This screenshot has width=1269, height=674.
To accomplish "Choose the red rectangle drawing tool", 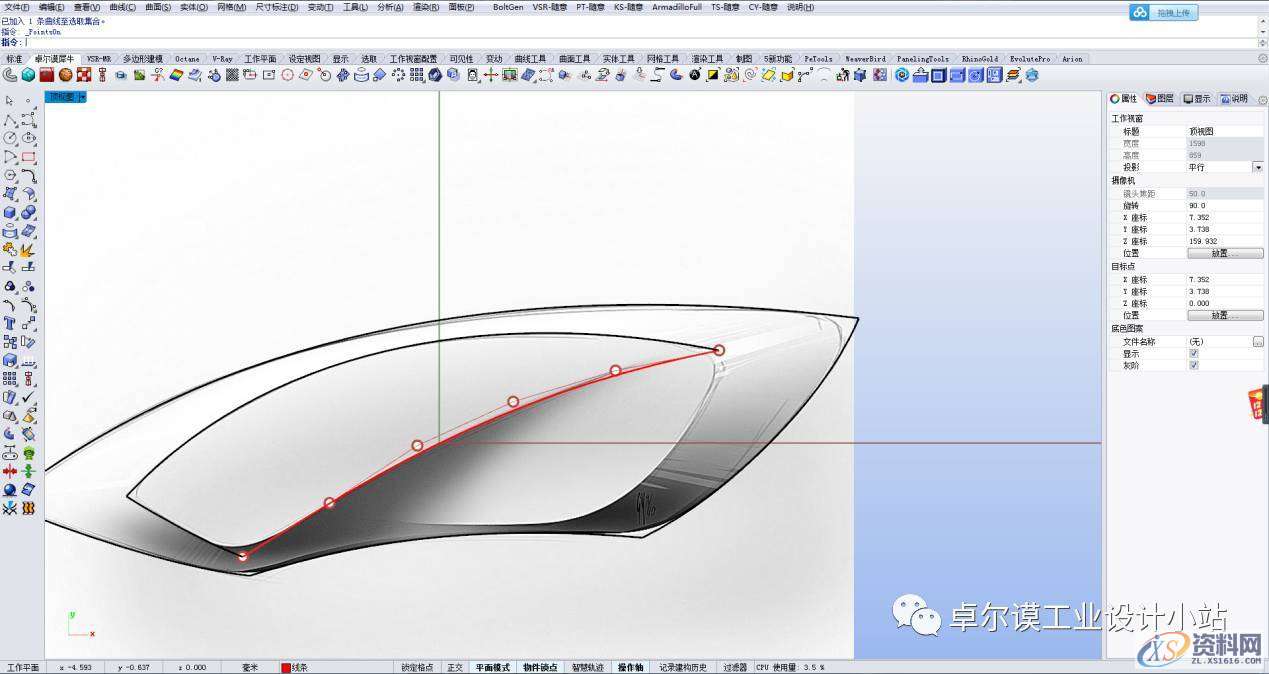I will click(28, 157).
